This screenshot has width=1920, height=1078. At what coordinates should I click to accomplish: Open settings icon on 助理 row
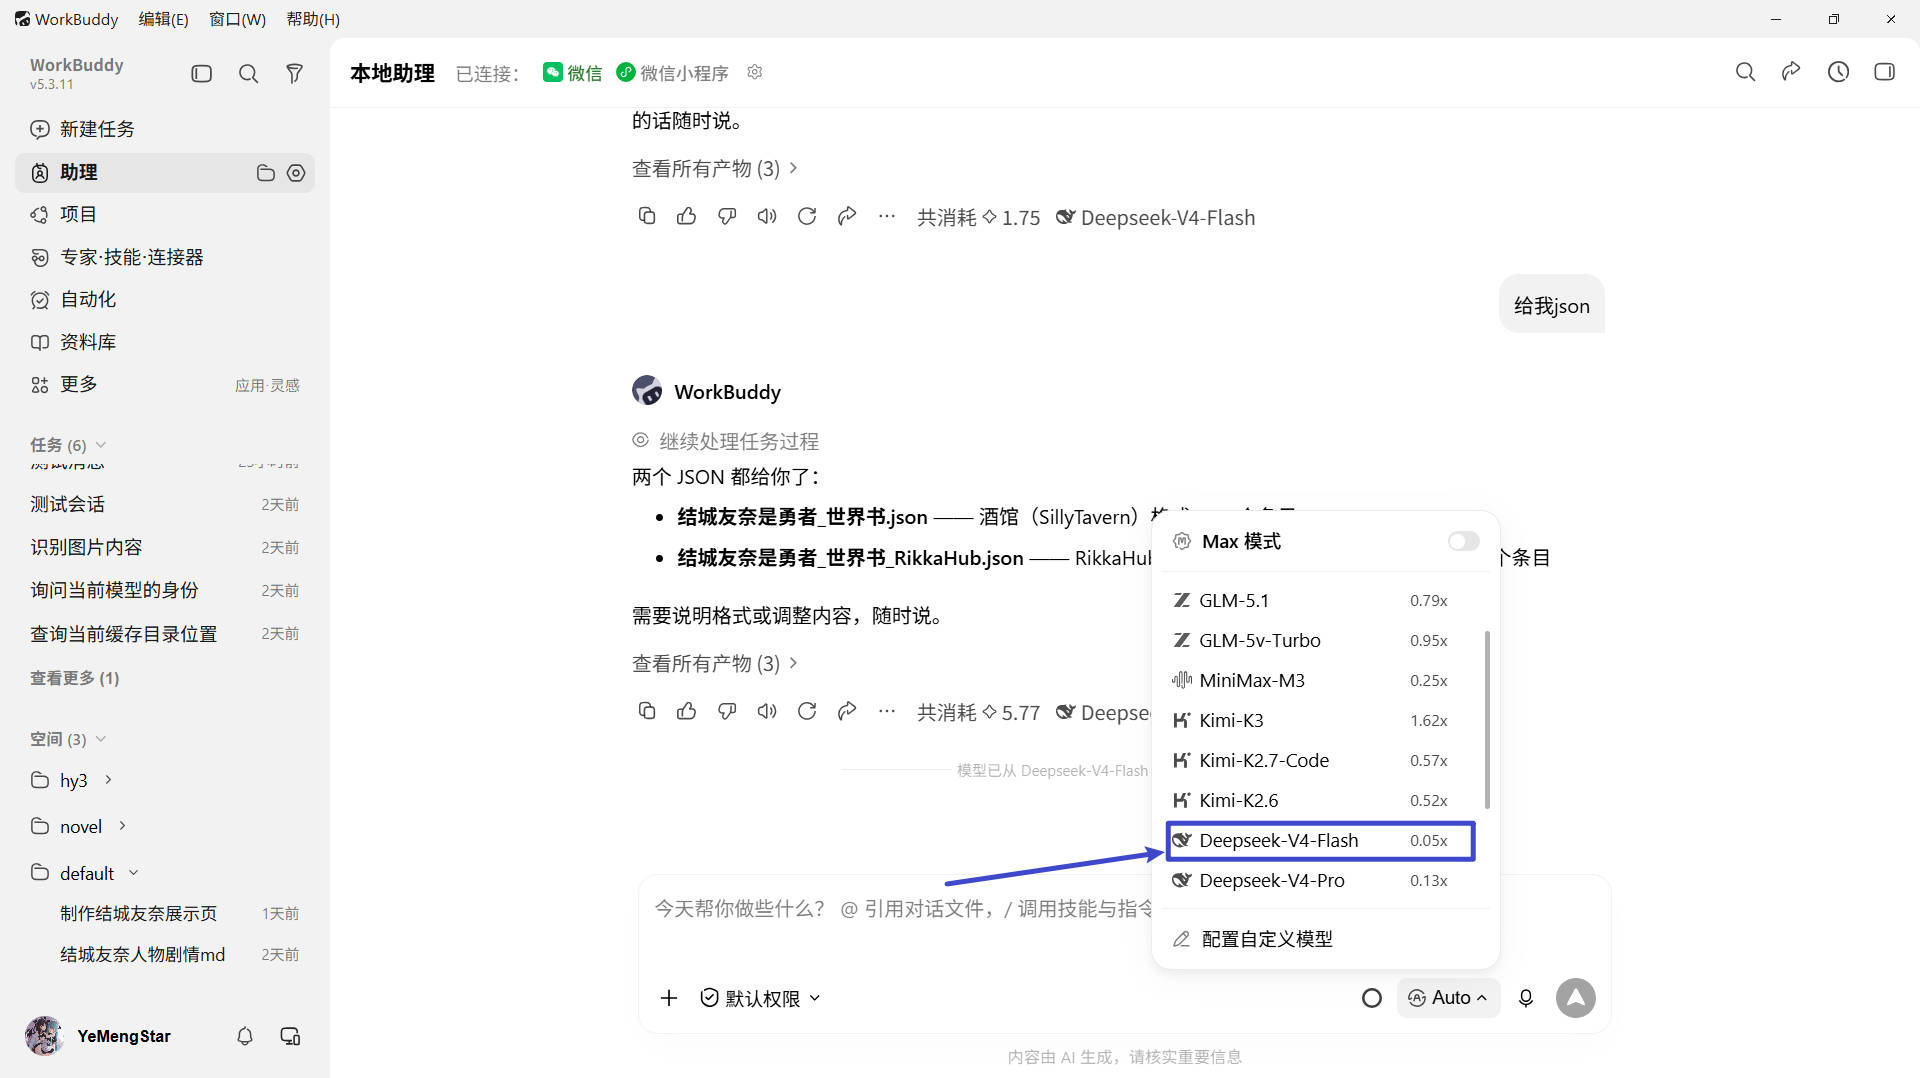tap(296, 173)
